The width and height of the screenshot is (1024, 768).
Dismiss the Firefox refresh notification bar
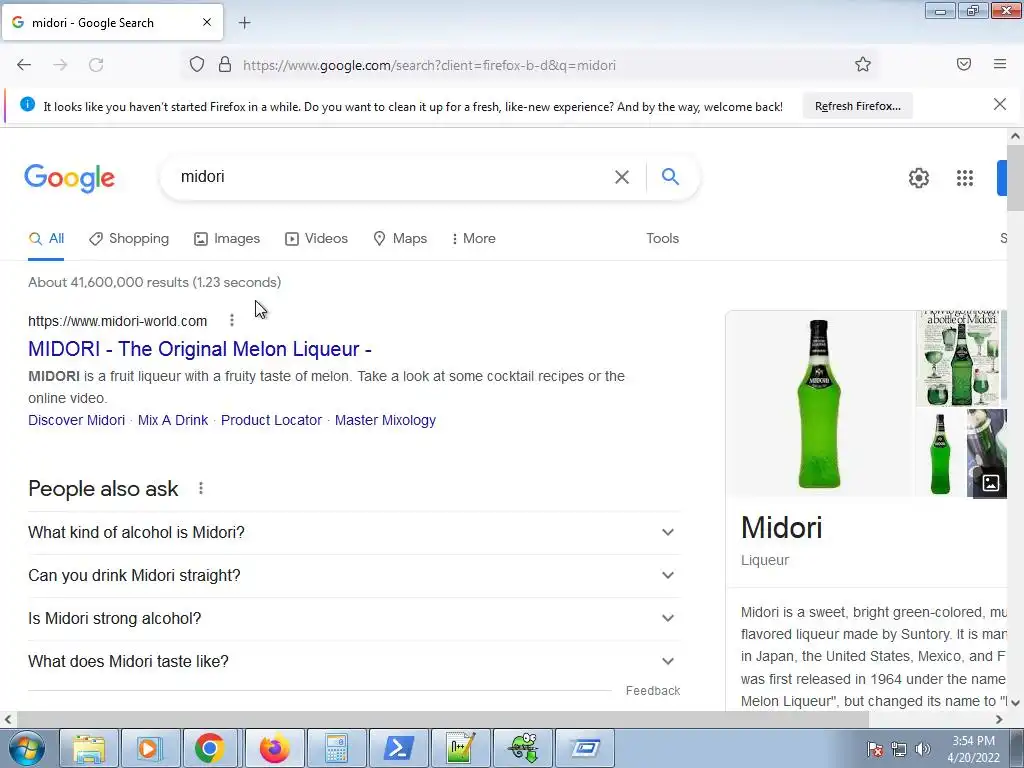tap(999, 104)
